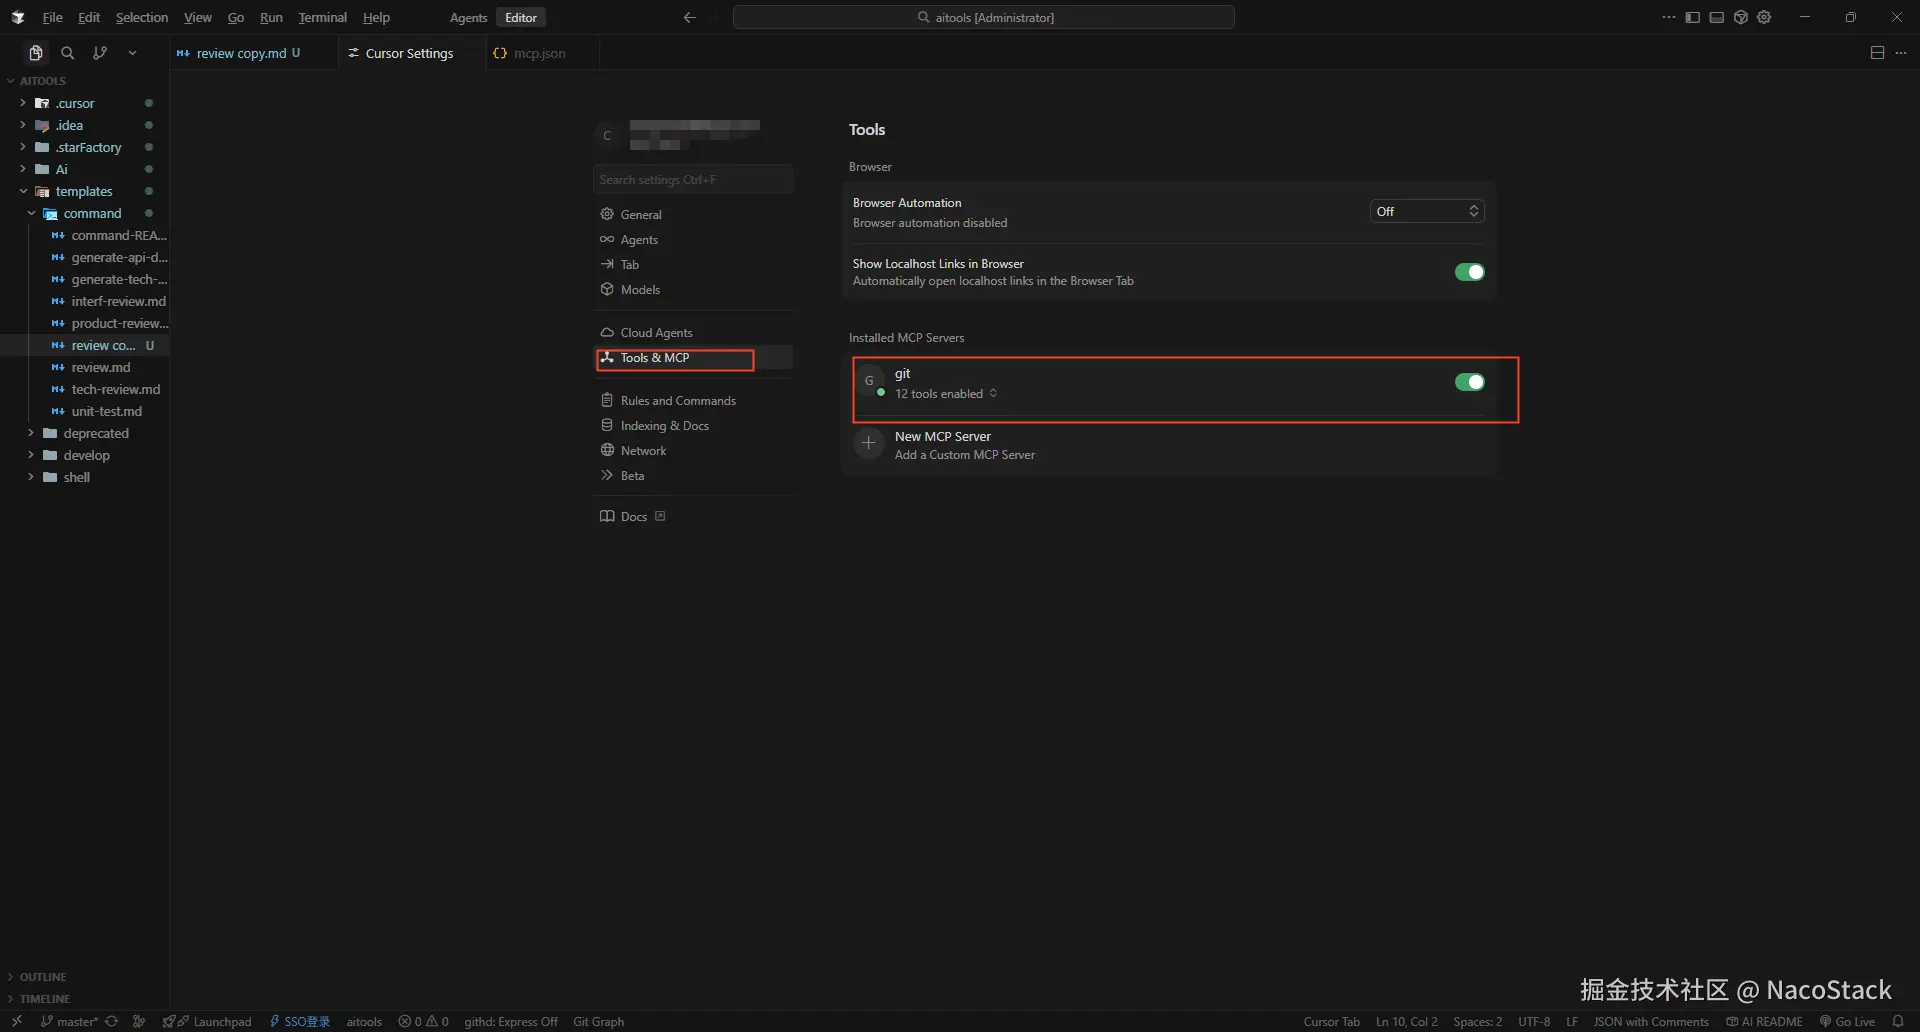Click the remote window icon in status bar
The image size is (1920, 1032).
coord(17,1021)
